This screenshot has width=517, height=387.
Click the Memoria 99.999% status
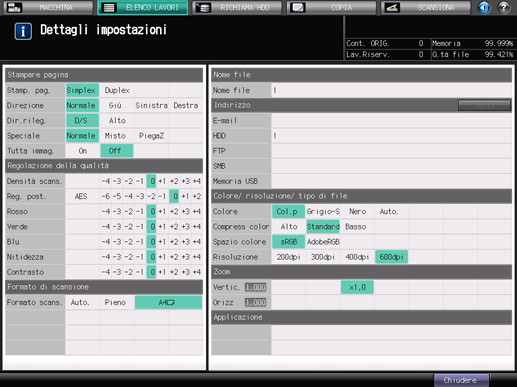(x=473, y=43)
